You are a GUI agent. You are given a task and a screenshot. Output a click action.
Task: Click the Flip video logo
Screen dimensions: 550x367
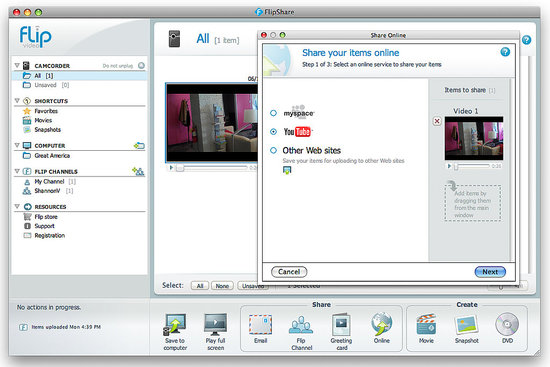click(x=35, y=37)
